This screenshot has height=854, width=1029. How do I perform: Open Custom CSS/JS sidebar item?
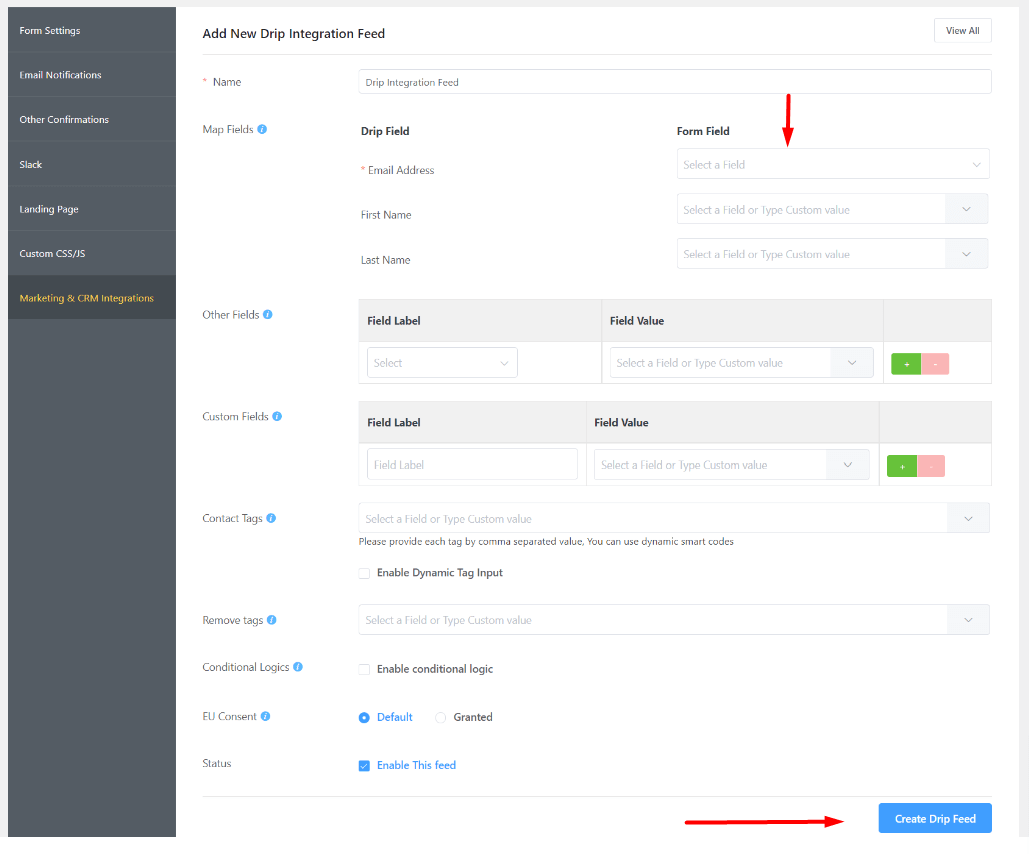click(x=92, y=253)
